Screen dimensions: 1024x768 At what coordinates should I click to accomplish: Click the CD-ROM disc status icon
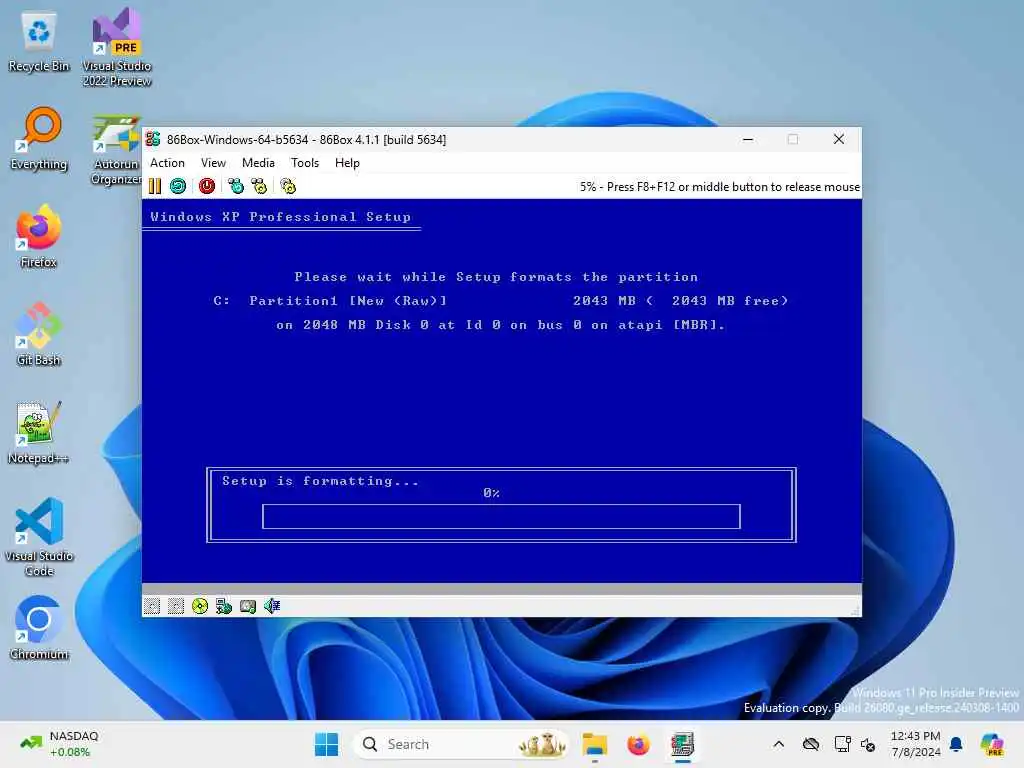(x=200, y=606)
